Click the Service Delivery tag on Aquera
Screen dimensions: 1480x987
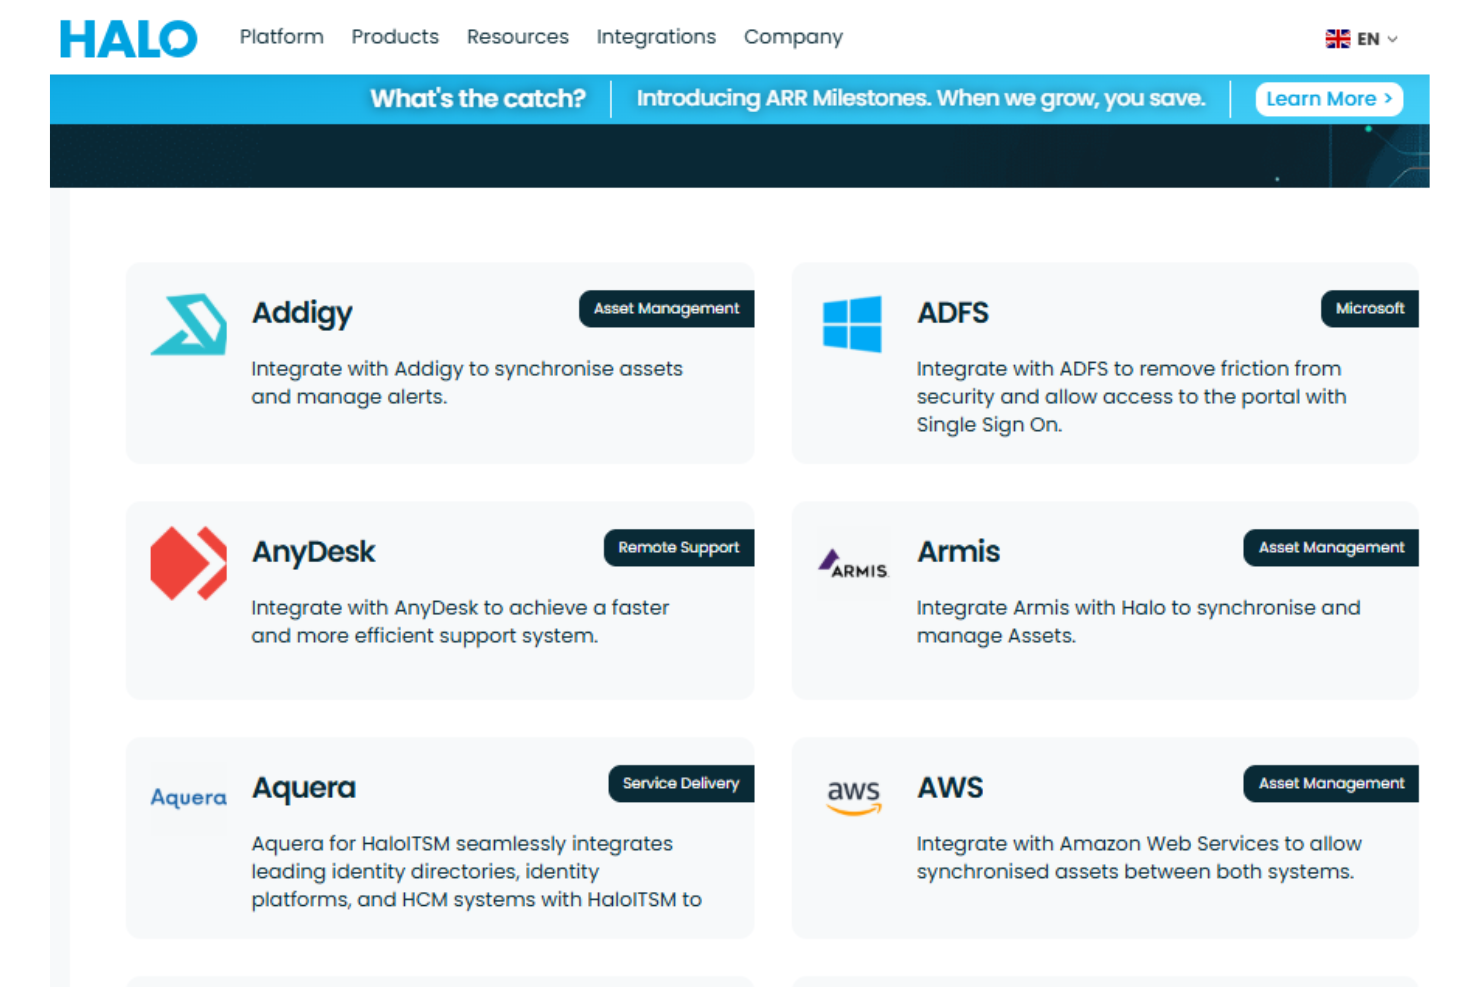[681, 784]
